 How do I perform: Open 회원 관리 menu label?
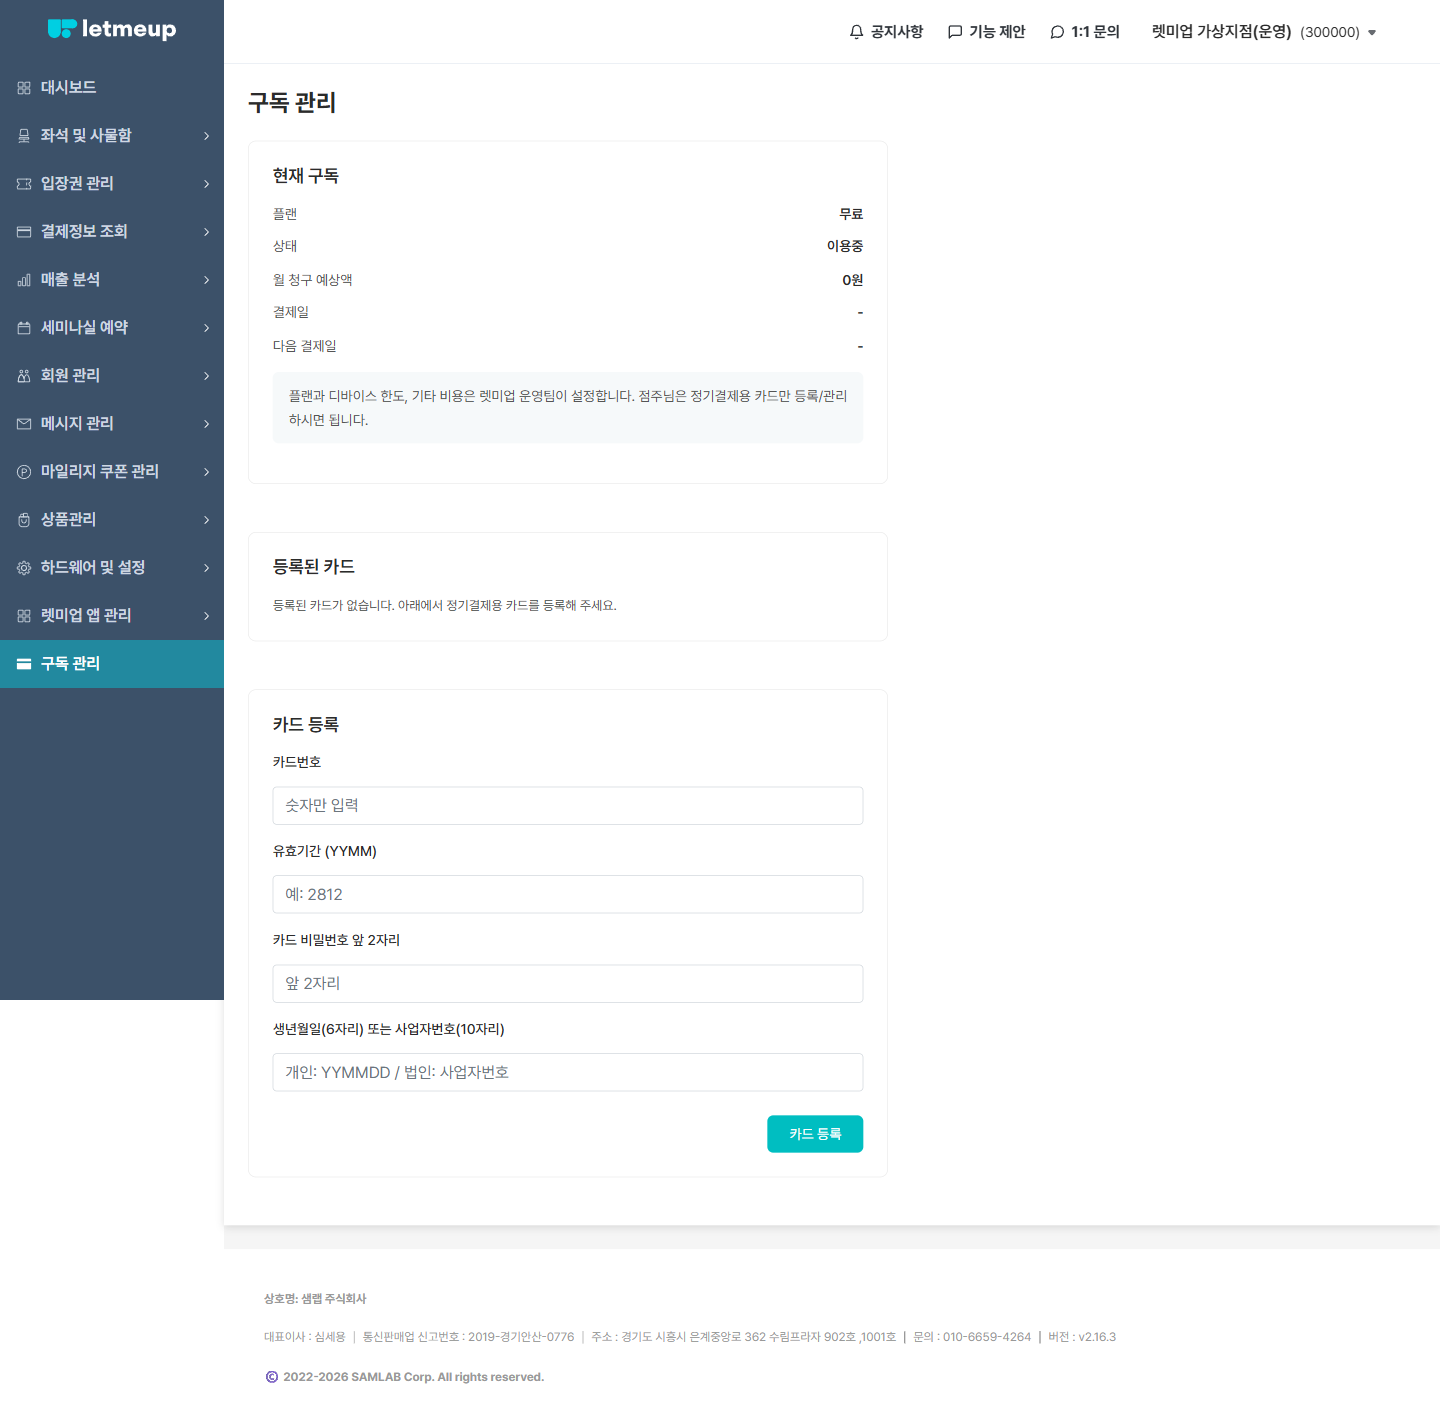(70, 376)
